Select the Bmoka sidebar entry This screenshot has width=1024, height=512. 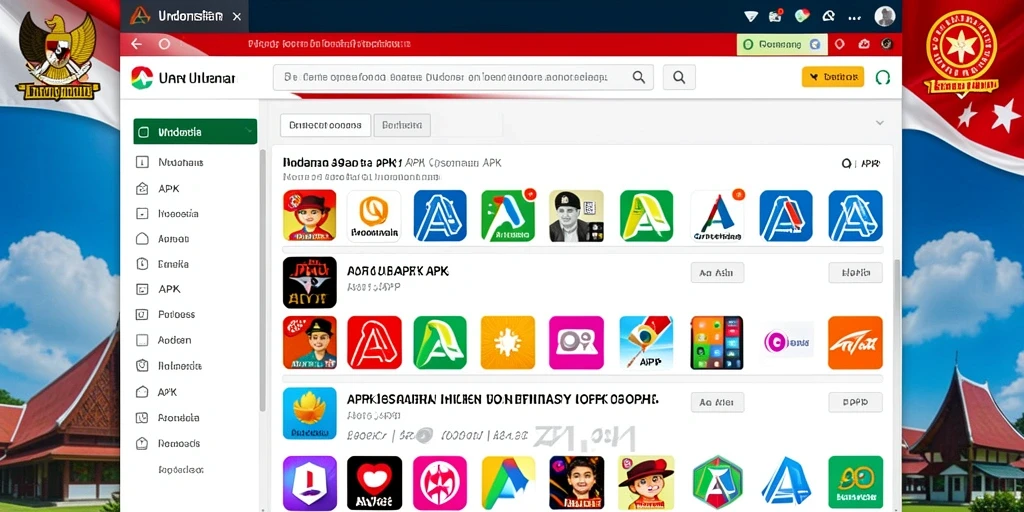point(173,264)
